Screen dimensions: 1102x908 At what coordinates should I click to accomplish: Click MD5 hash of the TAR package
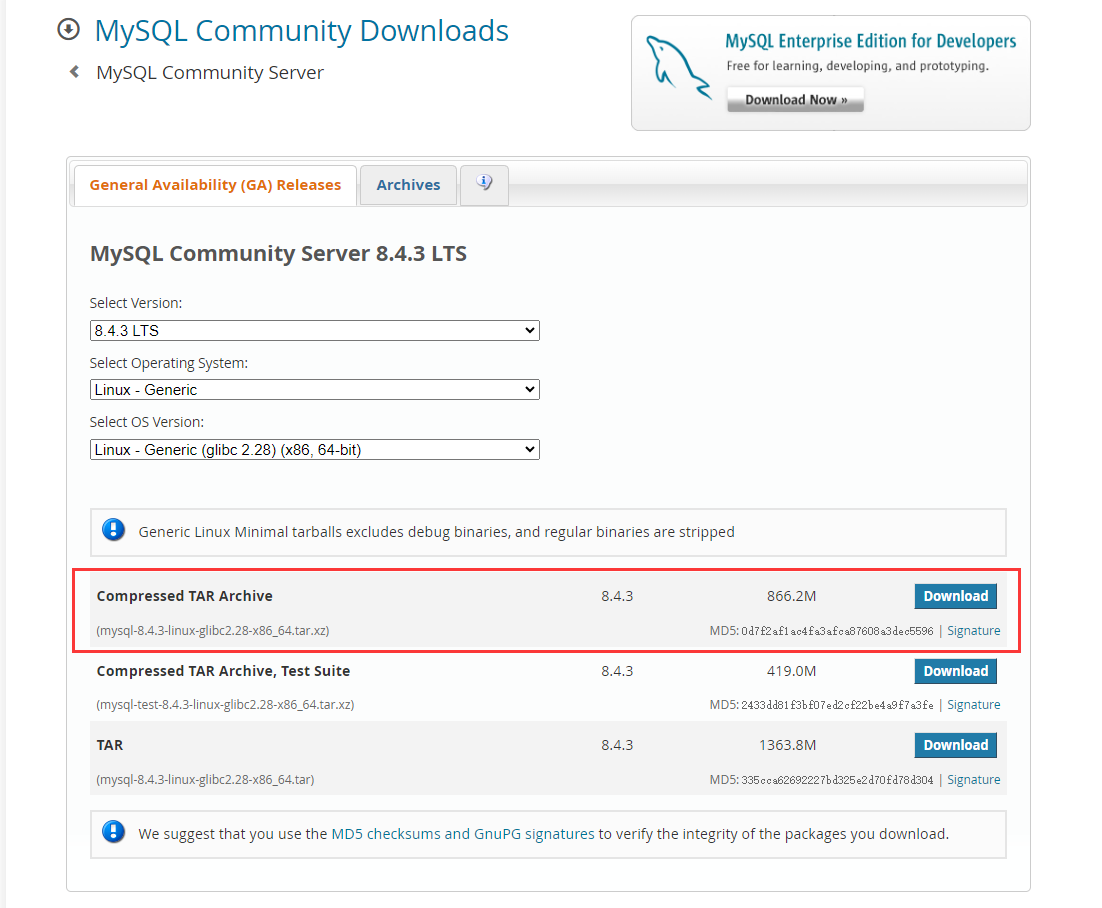[x=837, y=780]
